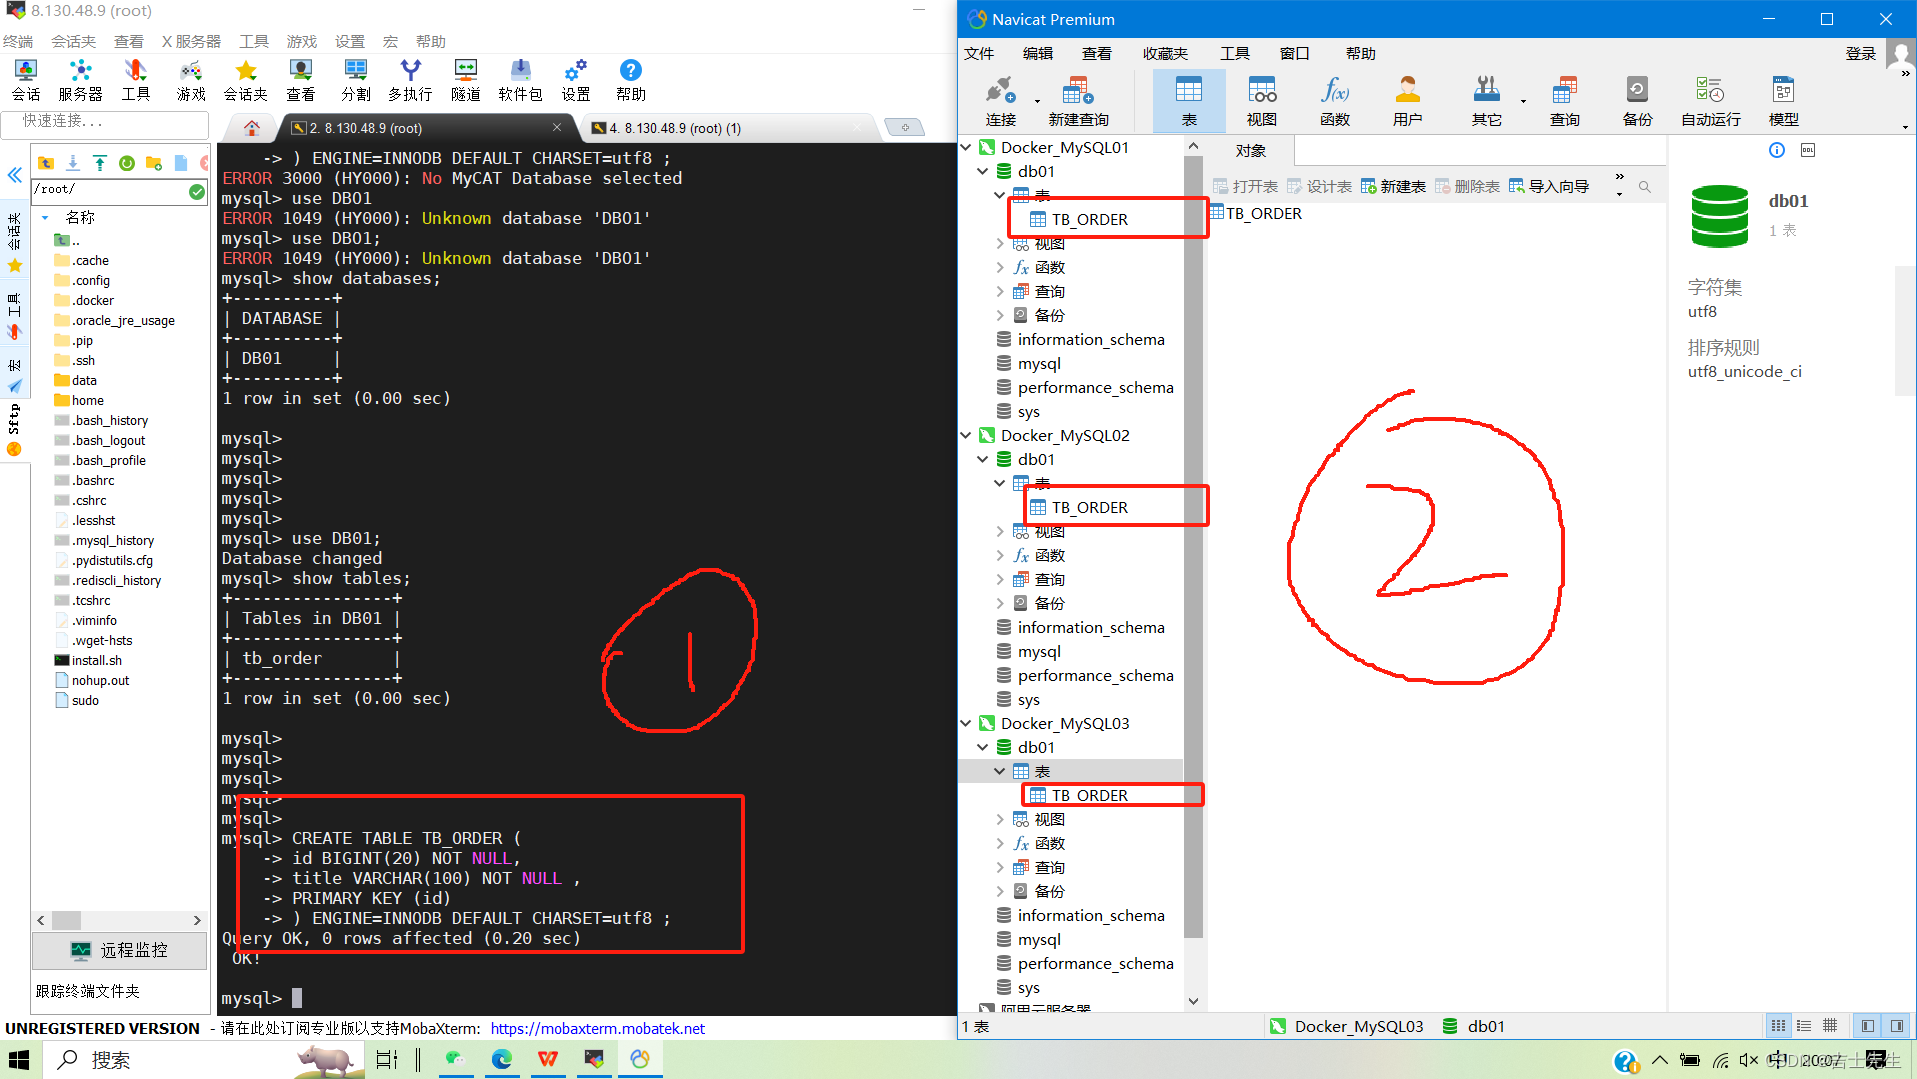The height and width of the screenshot is (1079, 1917).
Task: Open the Navicat 收藏夹 menu
Action: [x=1165, y=53]
